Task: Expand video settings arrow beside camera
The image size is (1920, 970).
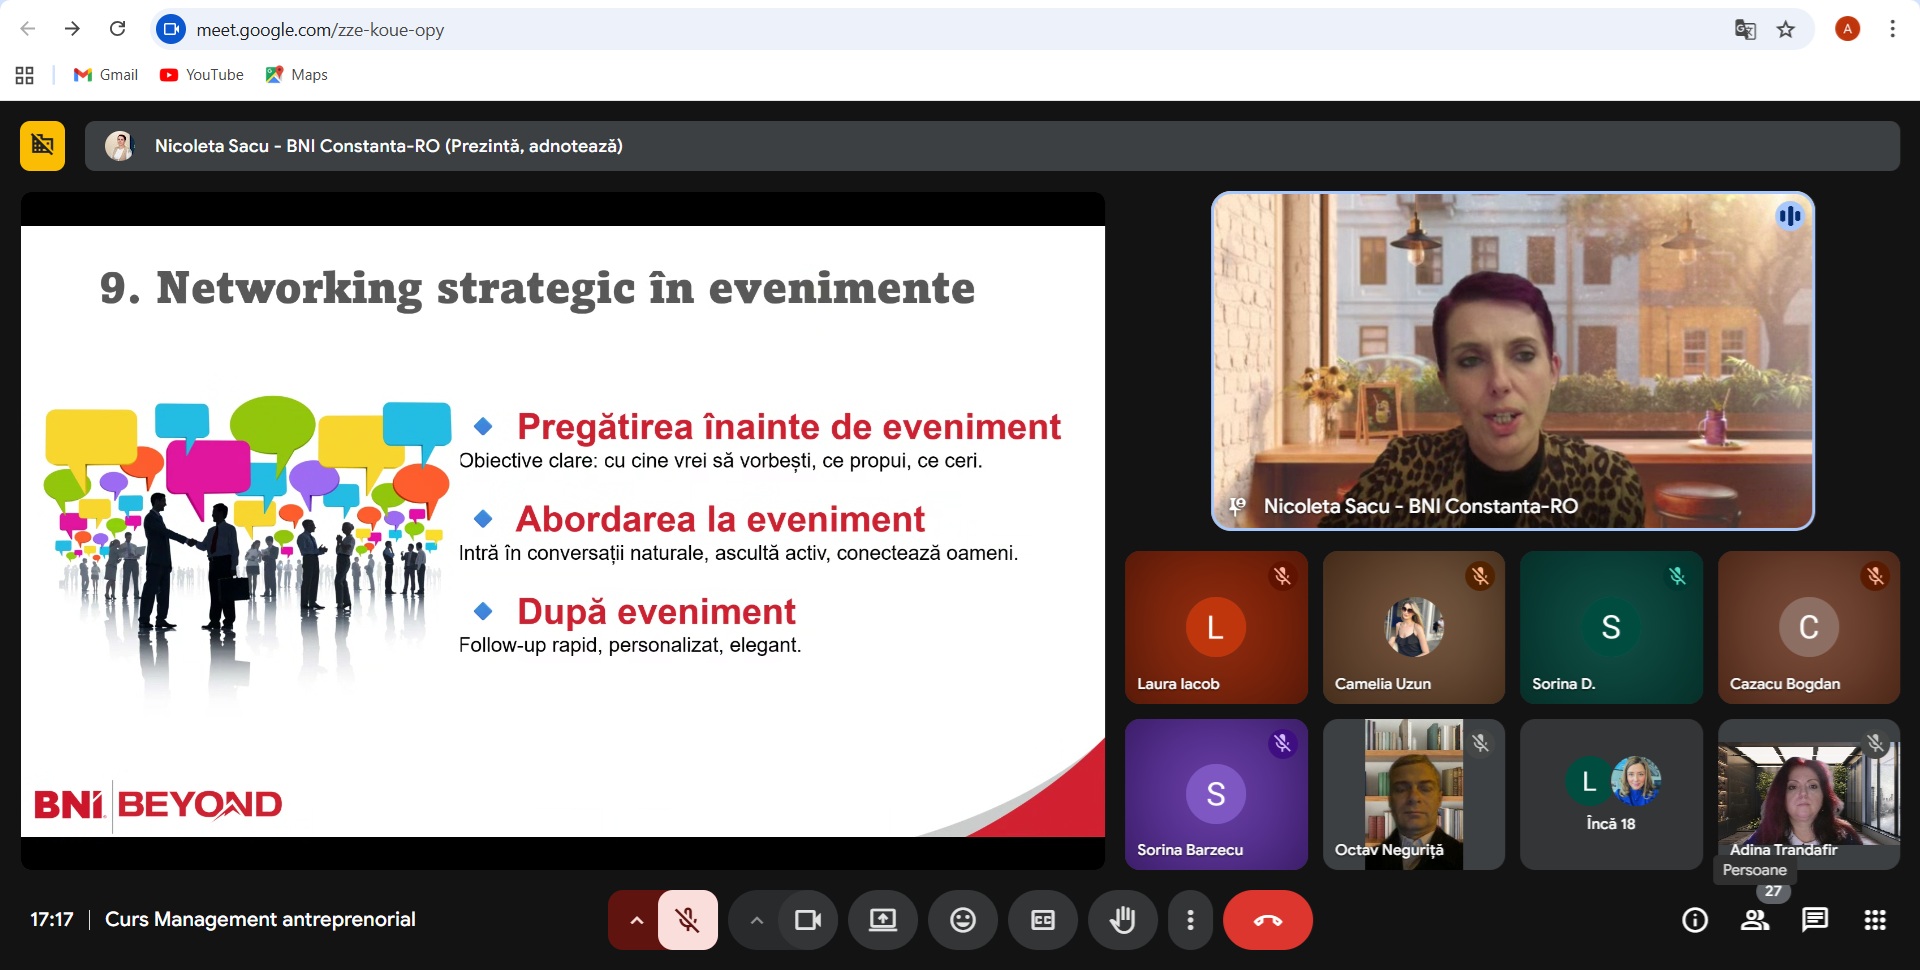Action: (757, 920)
